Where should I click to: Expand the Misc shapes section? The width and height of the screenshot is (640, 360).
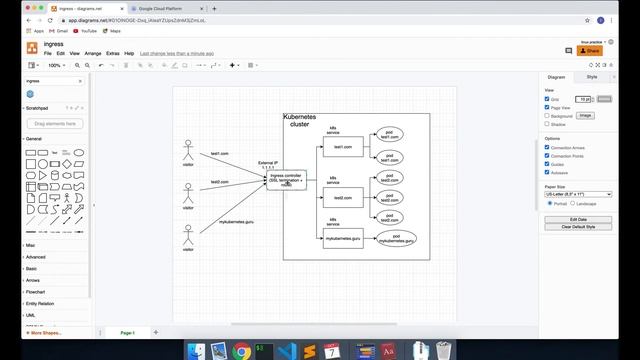point(30,245)
